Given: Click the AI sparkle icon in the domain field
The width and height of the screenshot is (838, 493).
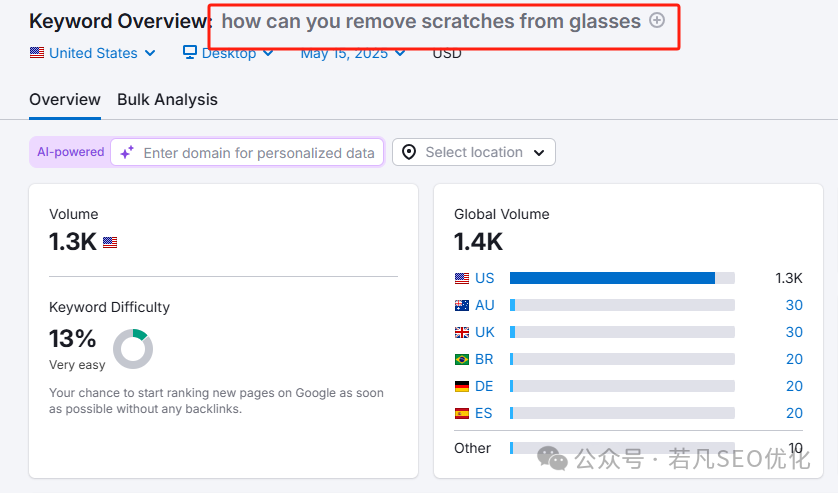Looking at the screenshot, I should point(127,153).
